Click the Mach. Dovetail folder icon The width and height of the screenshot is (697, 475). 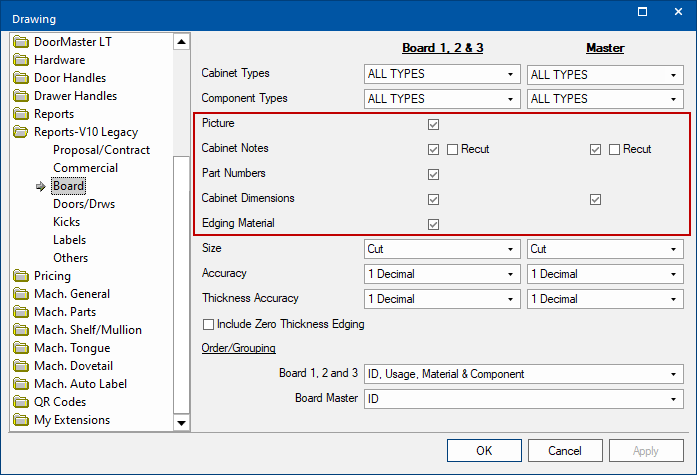(20, 366)
